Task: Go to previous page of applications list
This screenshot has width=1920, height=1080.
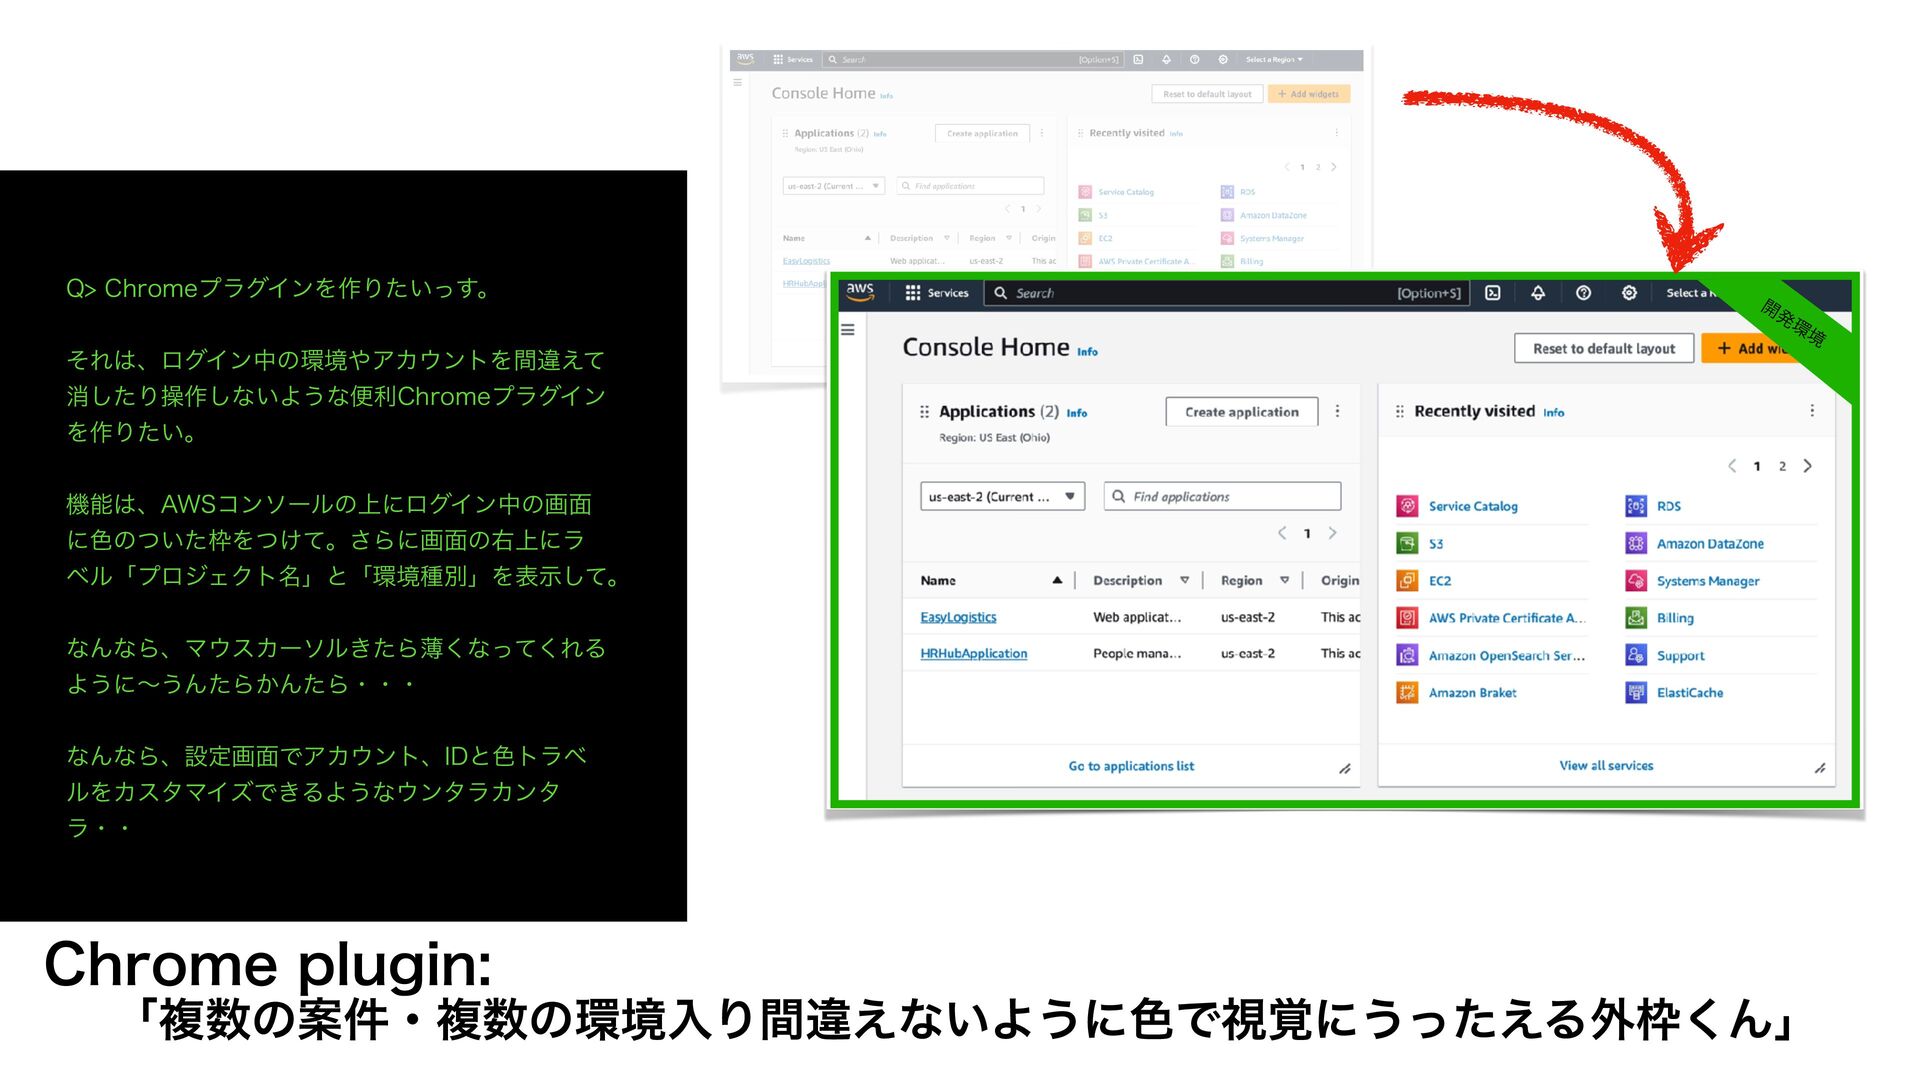Action: [x=1282, y=533]
